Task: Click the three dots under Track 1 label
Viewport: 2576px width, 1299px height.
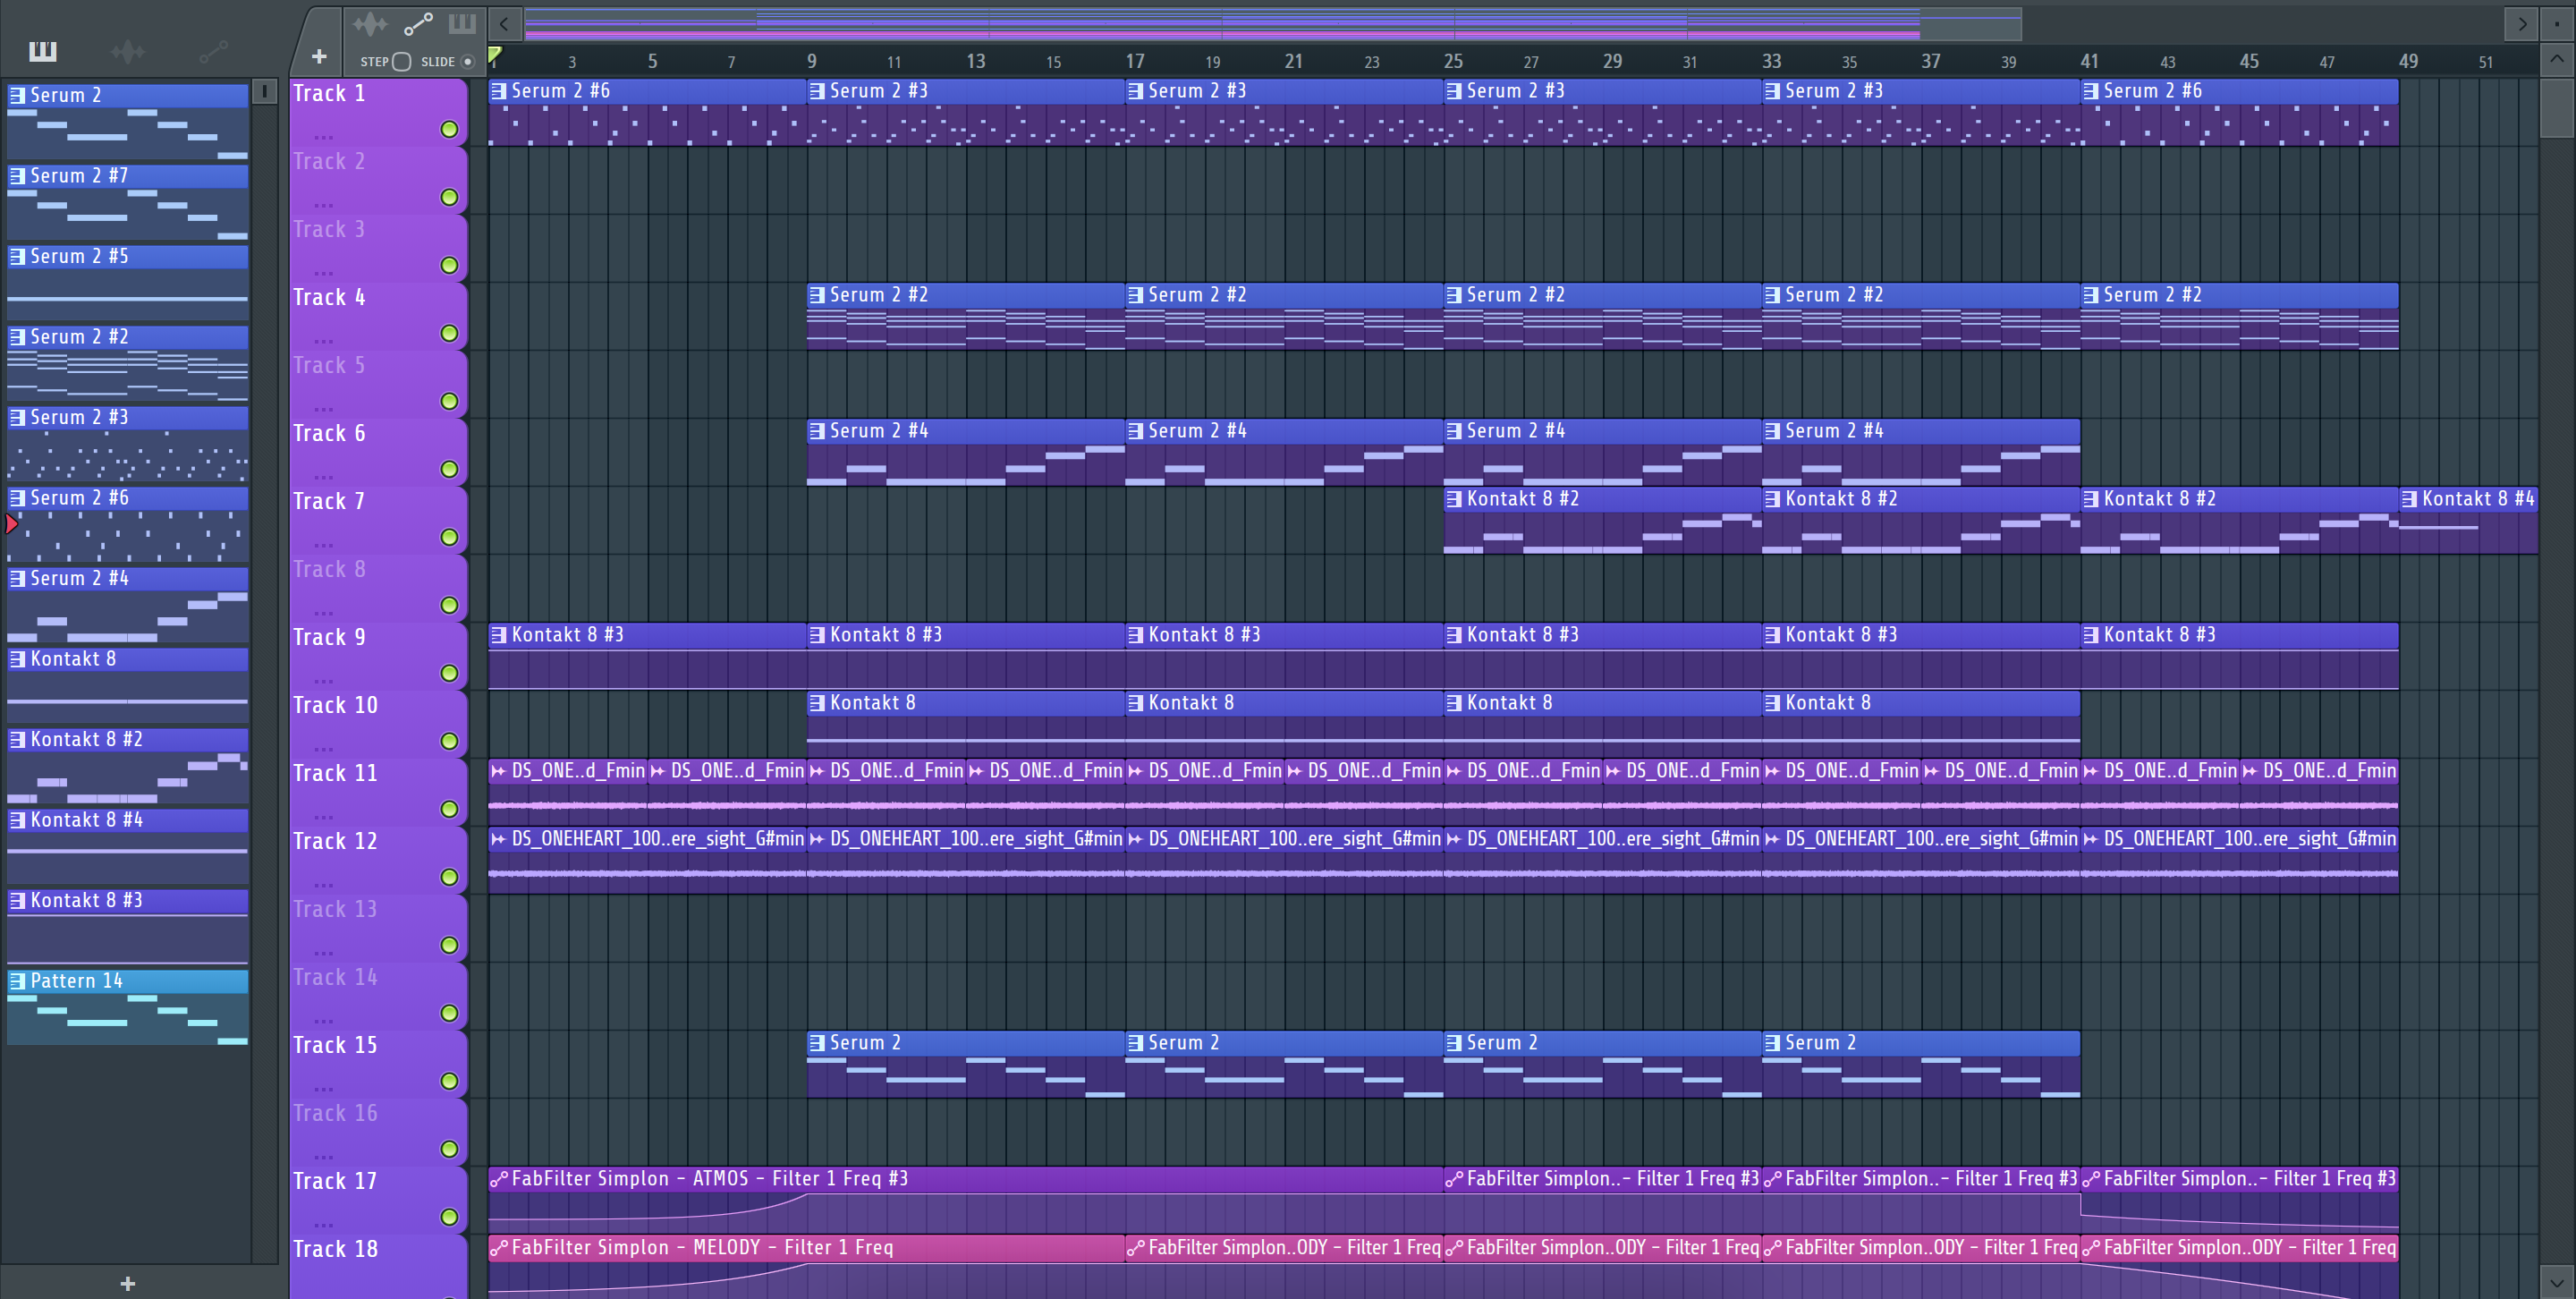Action: point(323,137)
